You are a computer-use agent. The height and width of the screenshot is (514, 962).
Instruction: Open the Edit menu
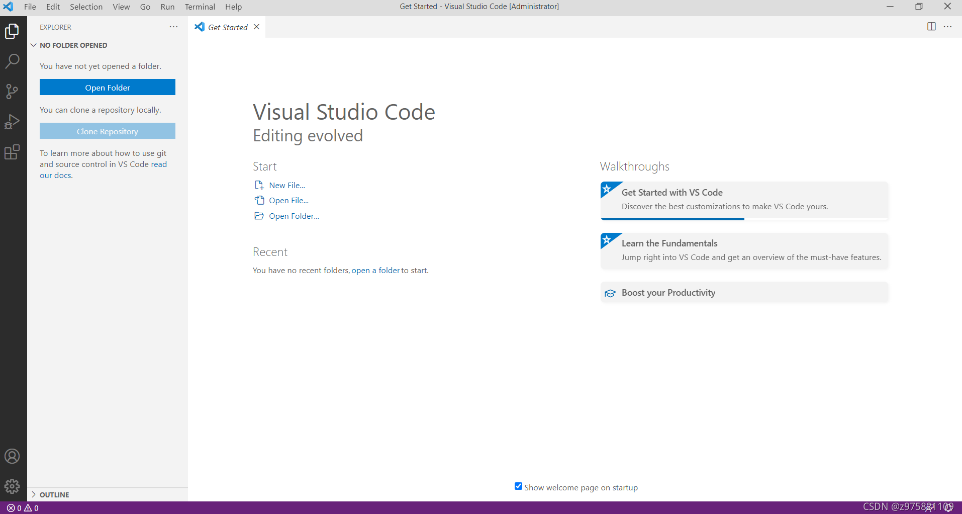click(x=53, y=7)
